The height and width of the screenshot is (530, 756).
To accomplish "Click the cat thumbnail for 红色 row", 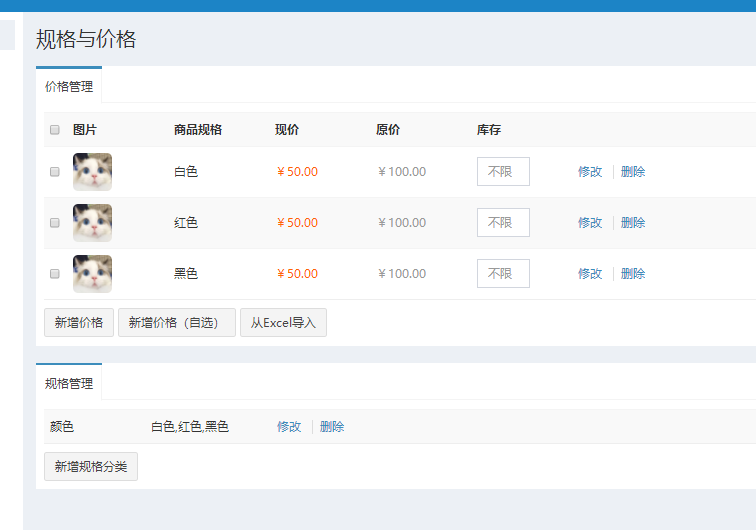I will coord(92,223).
